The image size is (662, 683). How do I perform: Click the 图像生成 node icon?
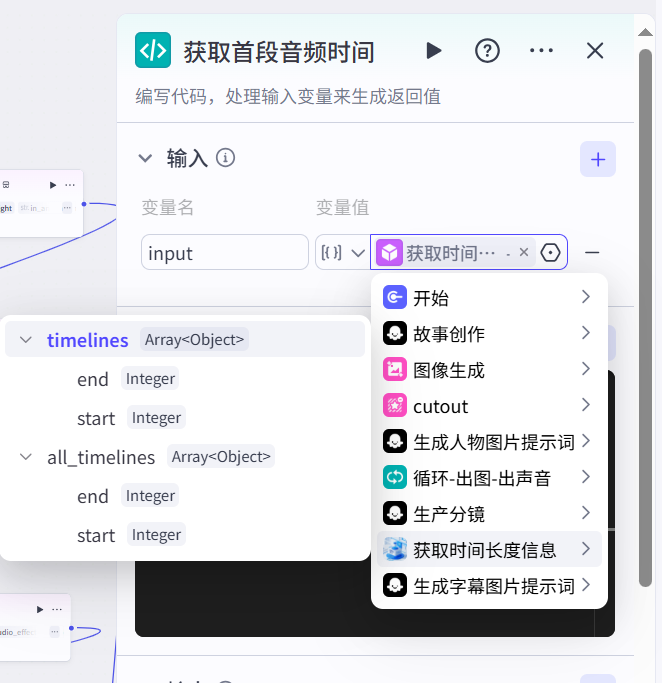(395, 369)
